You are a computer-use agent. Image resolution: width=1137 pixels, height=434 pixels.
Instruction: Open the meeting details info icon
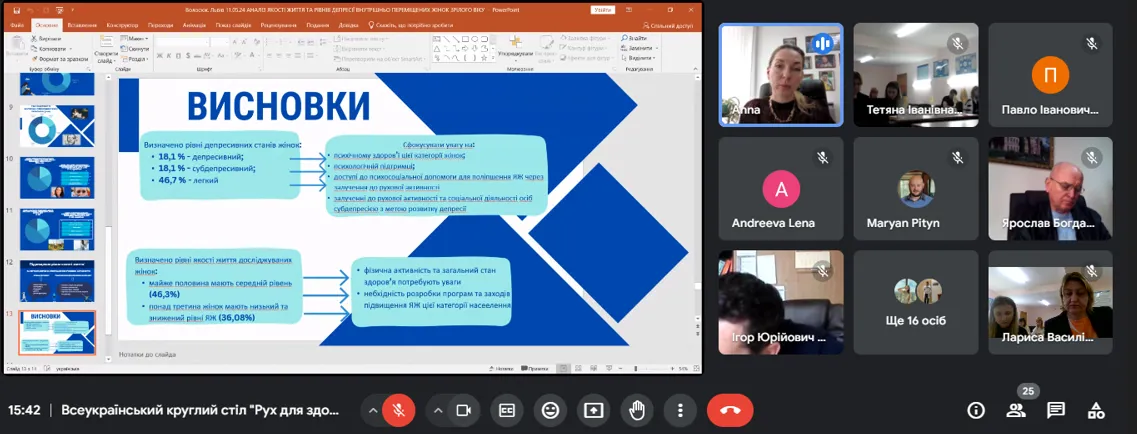[x=976, y=410]
